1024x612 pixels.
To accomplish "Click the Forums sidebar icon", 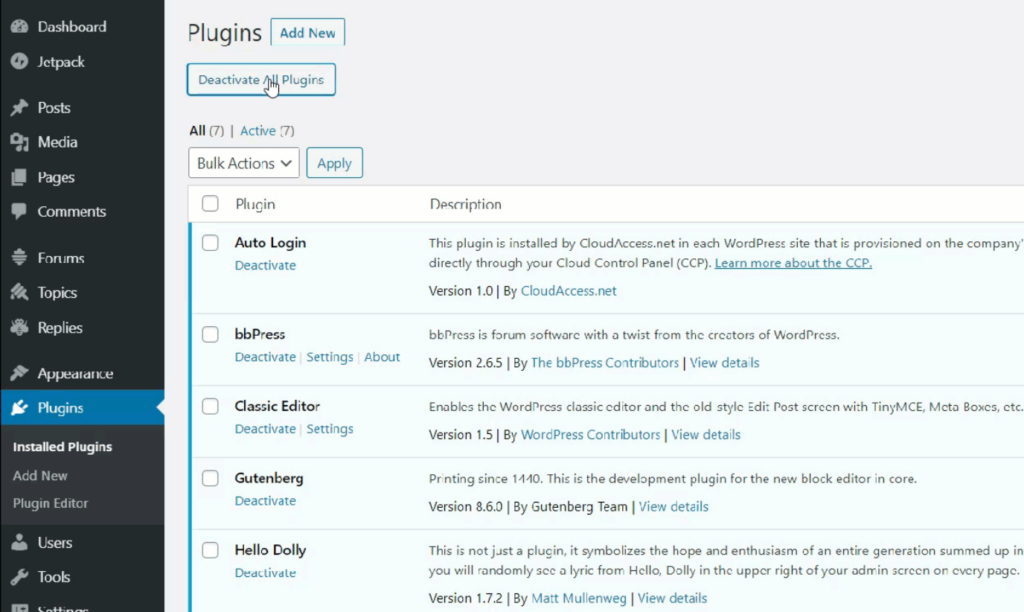I will pyautogui.click(x=20, y=258).
